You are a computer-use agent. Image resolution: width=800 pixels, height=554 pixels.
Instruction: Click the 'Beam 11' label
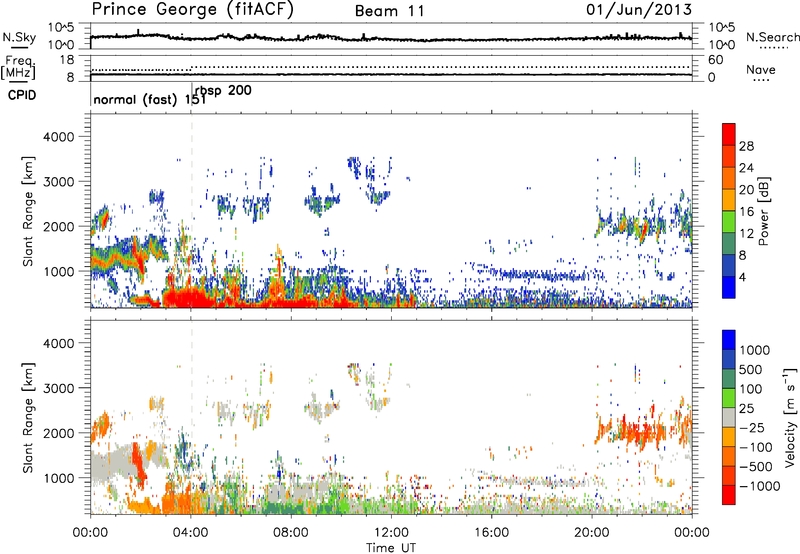point(389,11)
